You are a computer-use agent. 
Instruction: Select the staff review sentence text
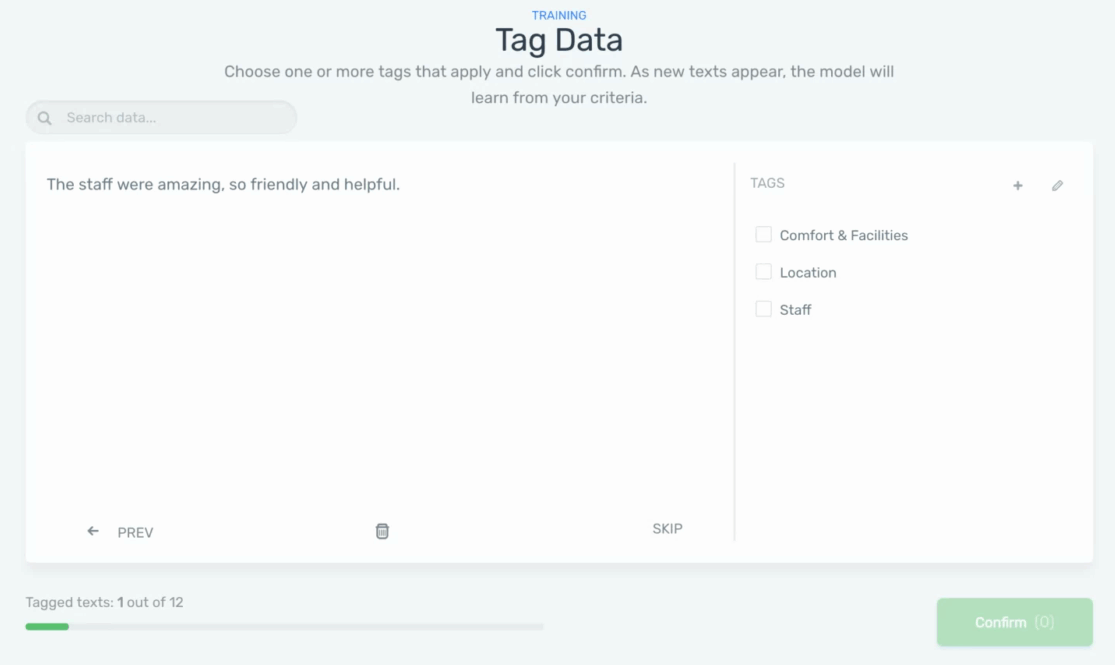coord(223,184)
